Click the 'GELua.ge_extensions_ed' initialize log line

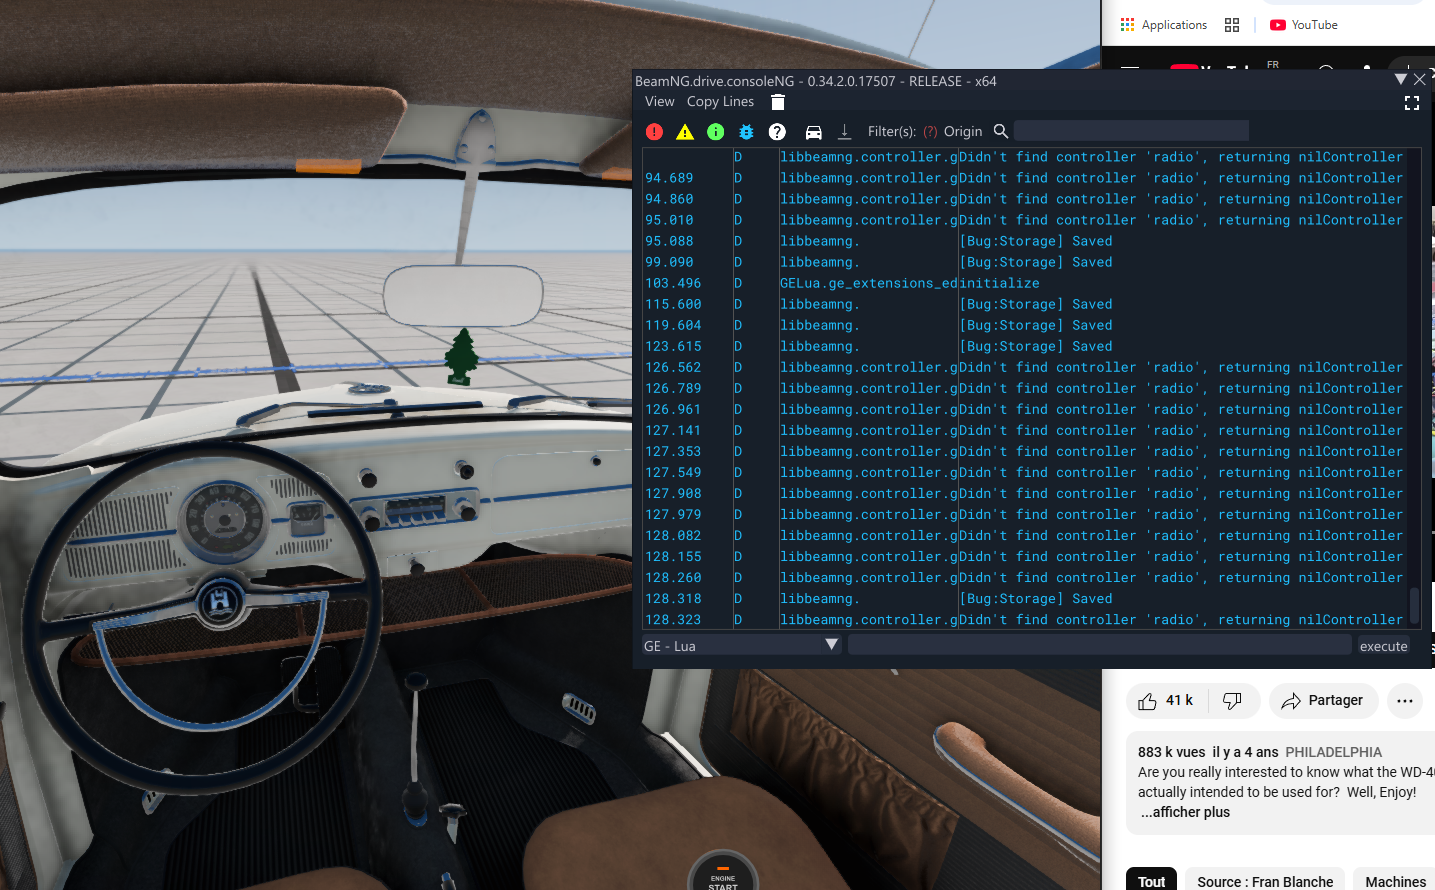[1024, 283]
